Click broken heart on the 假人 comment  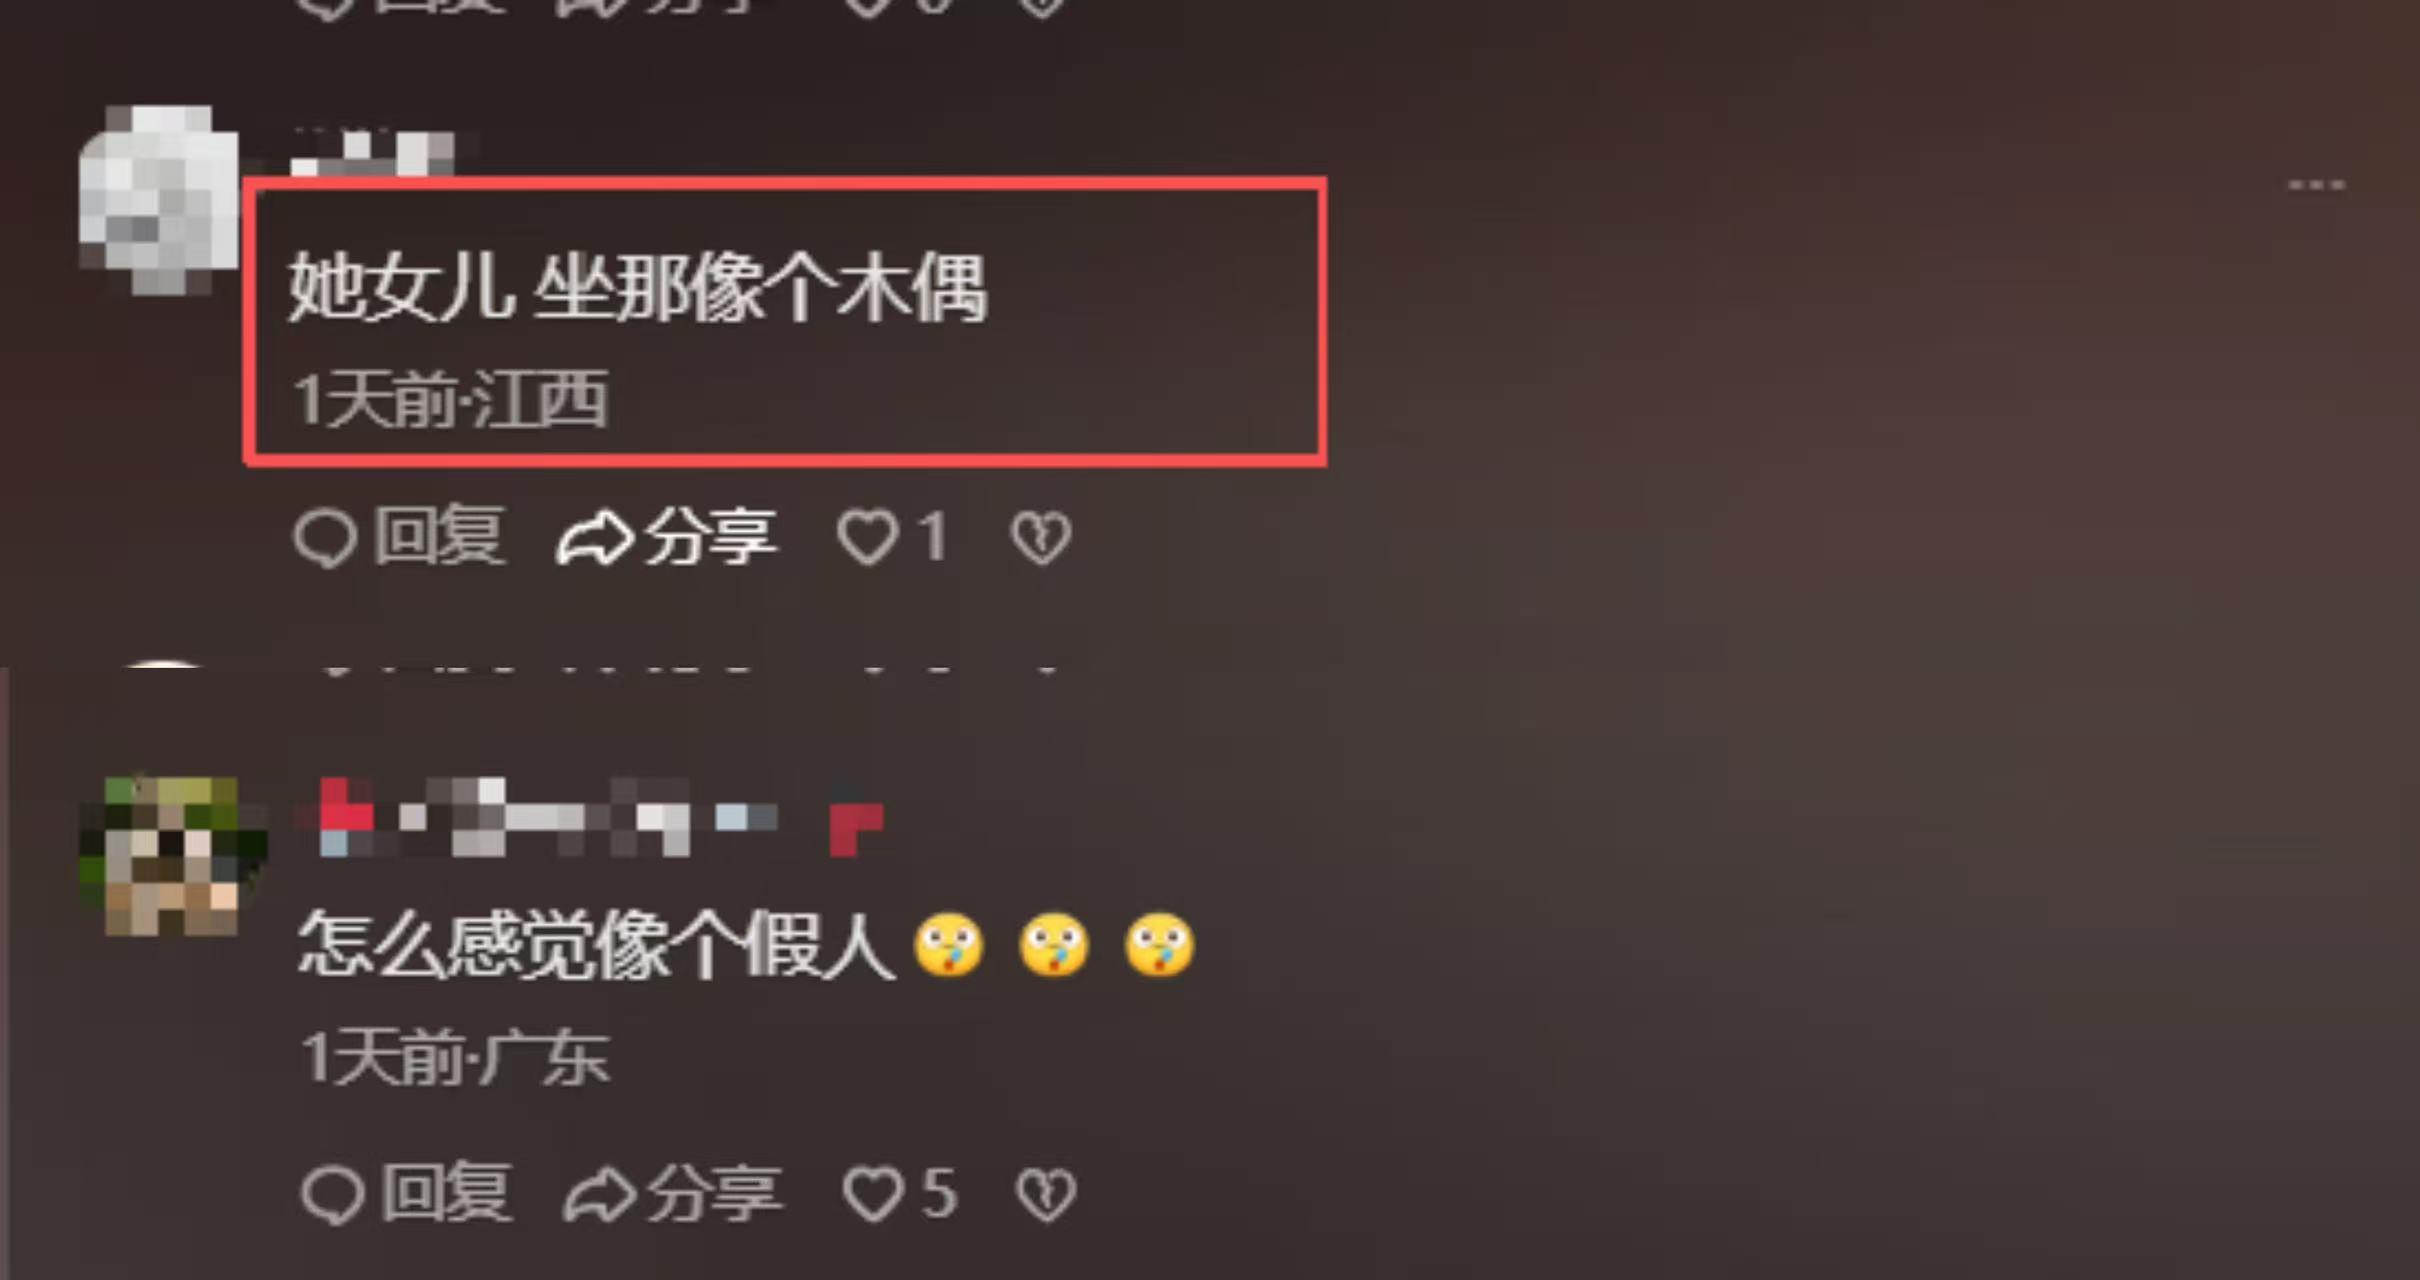(1046, 1194)
